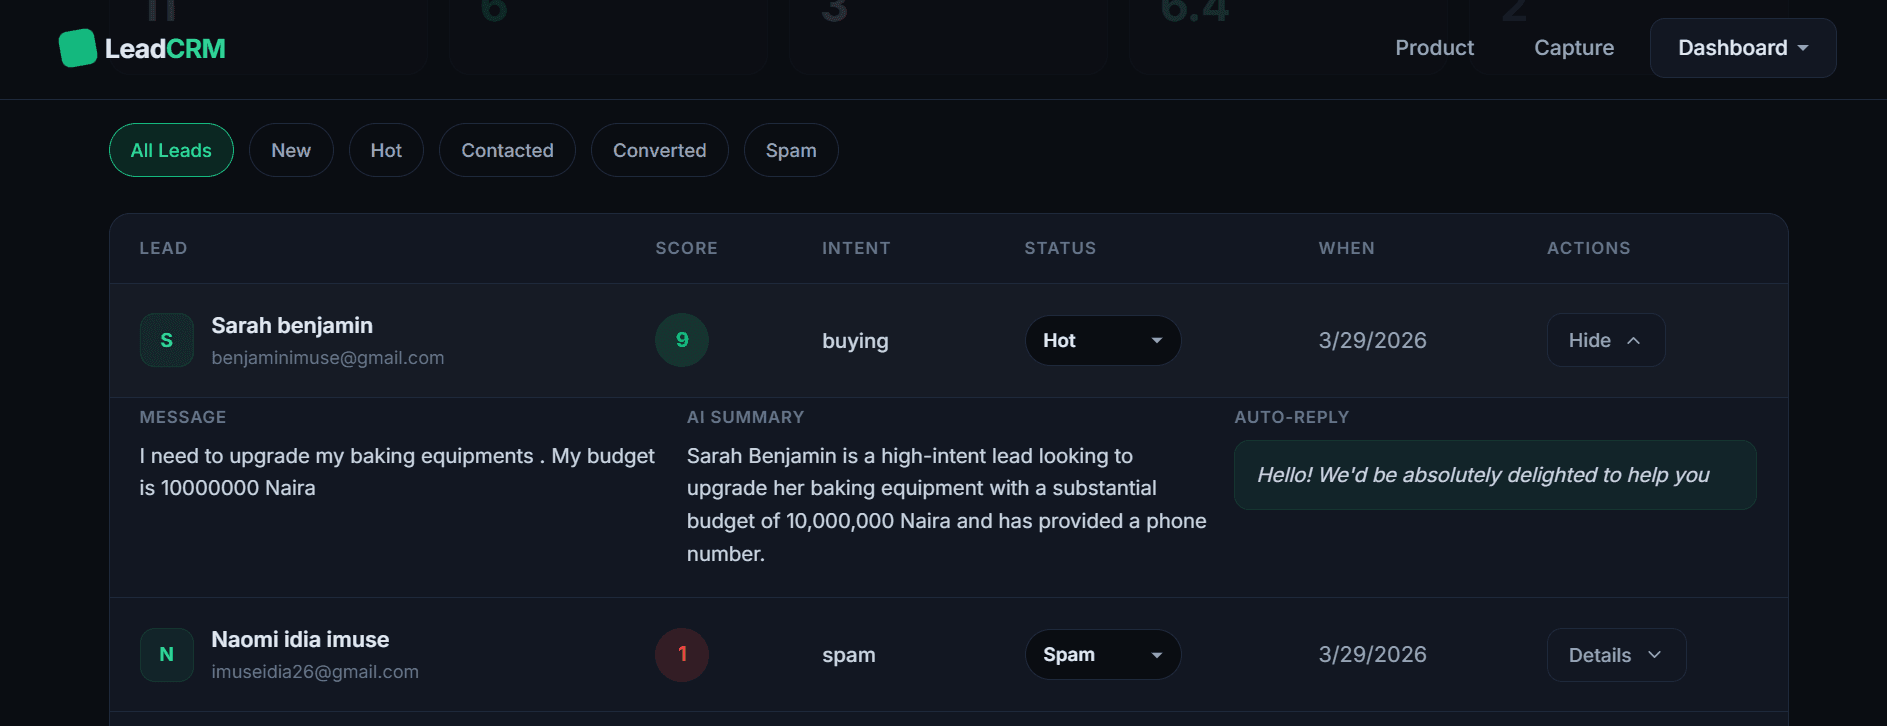The height and width of the screenshot is (726, 1887).
Task: Click the Naomi idia imuse name
Action: tap(300, 639)
